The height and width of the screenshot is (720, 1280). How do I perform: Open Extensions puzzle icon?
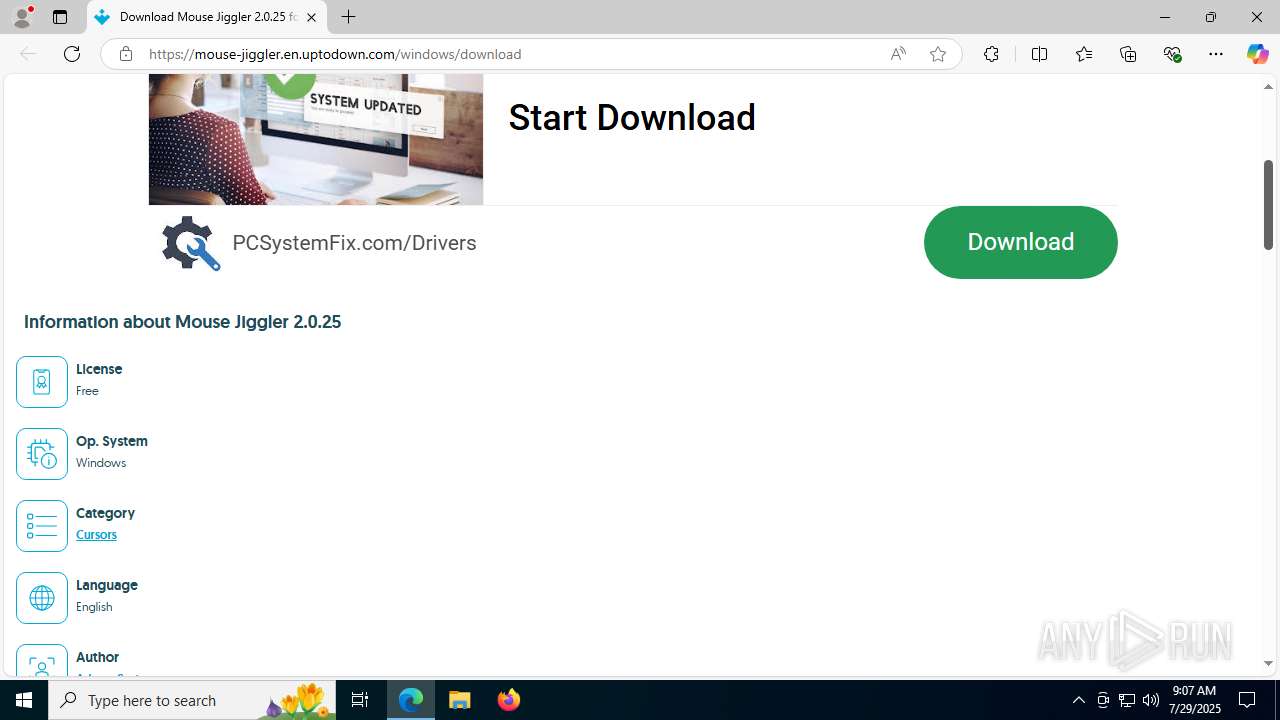click(991, 54)
